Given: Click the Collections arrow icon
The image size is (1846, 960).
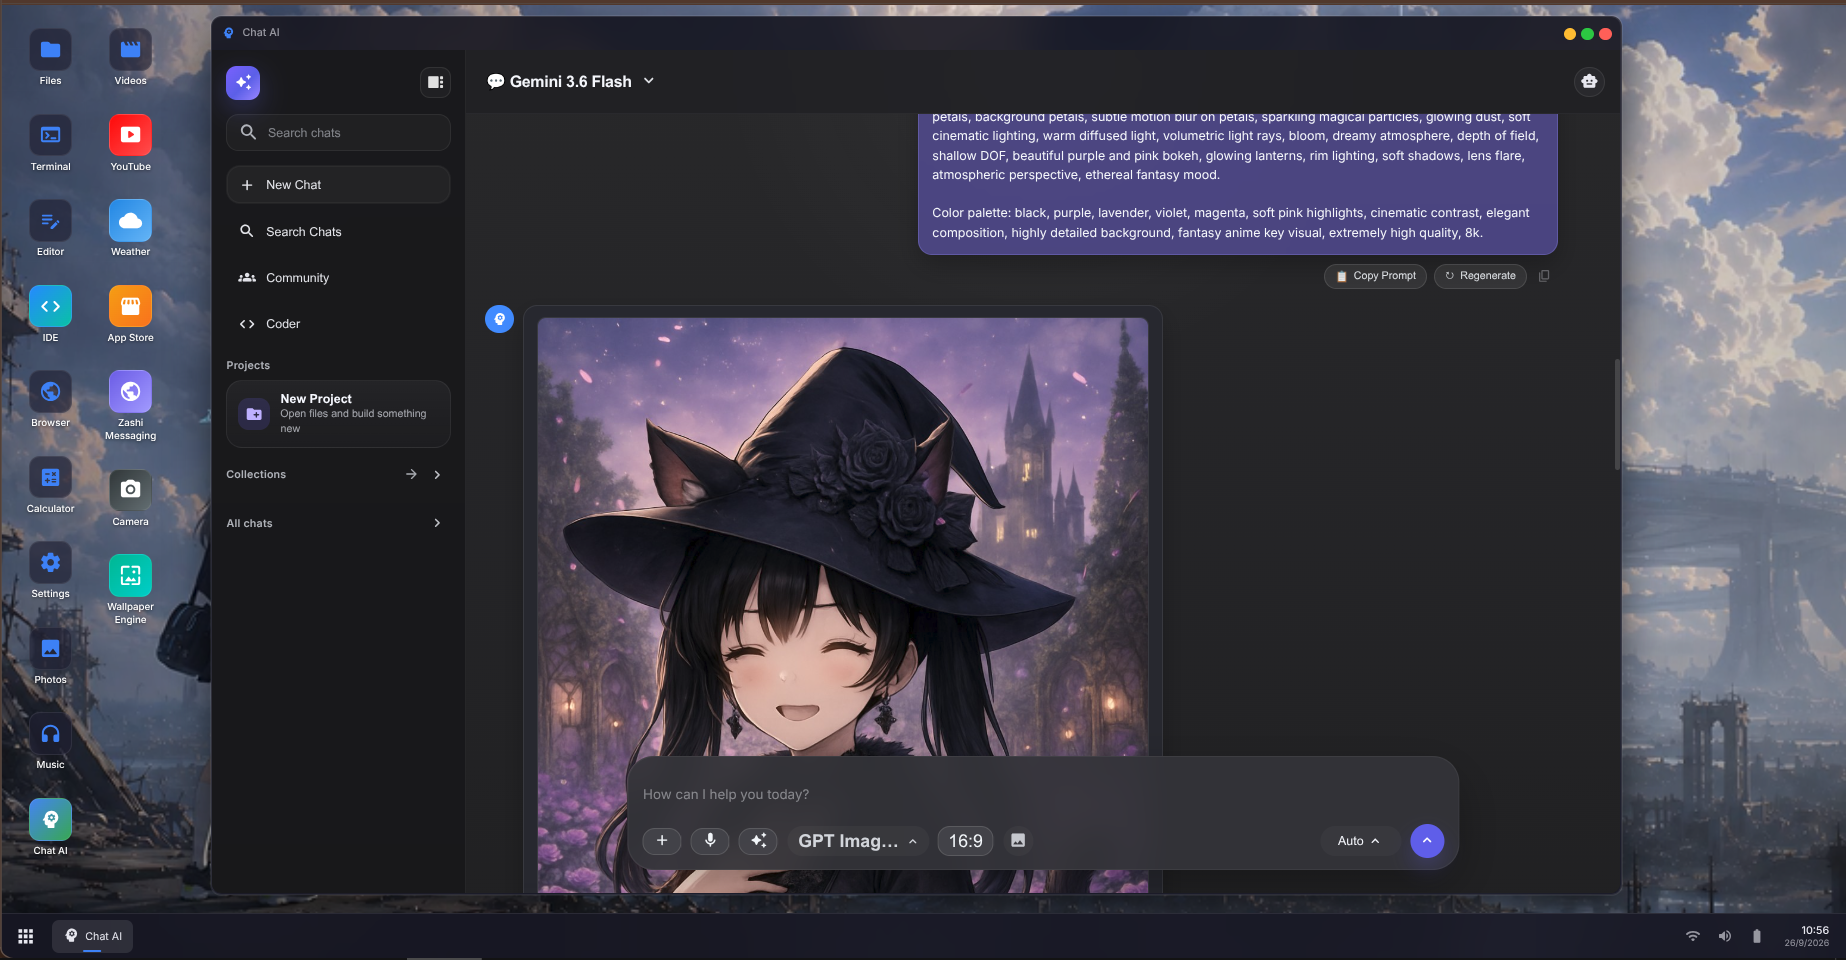Looking at the screenshot, I should (411, 474).
